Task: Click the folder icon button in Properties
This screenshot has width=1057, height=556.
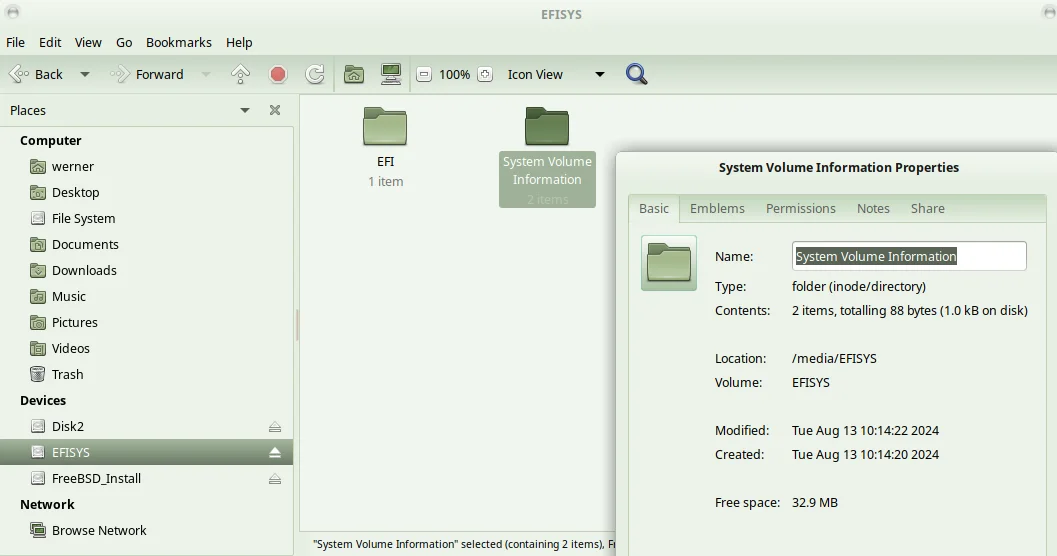Action: [669, 263]
